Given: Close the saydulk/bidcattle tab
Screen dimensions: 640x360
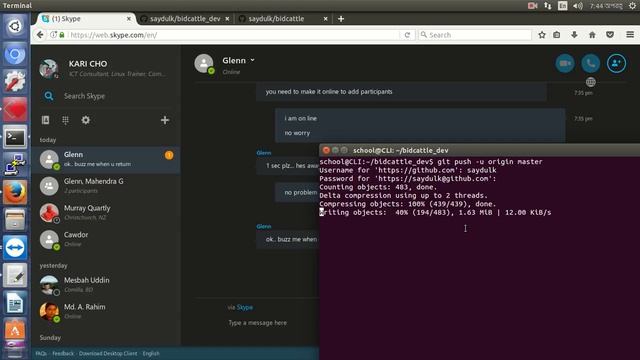Looking at the screenshot, I should (x=325, y=19).
